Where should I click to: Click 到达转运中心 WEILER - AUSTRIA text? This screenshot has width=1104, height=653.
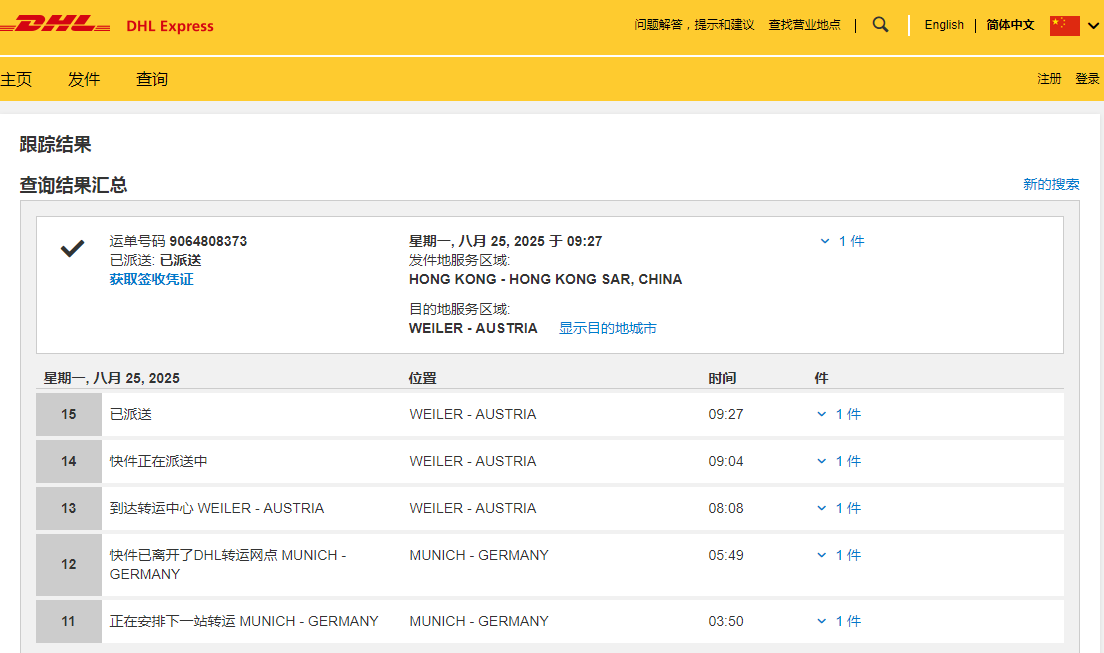click(217, 508)
